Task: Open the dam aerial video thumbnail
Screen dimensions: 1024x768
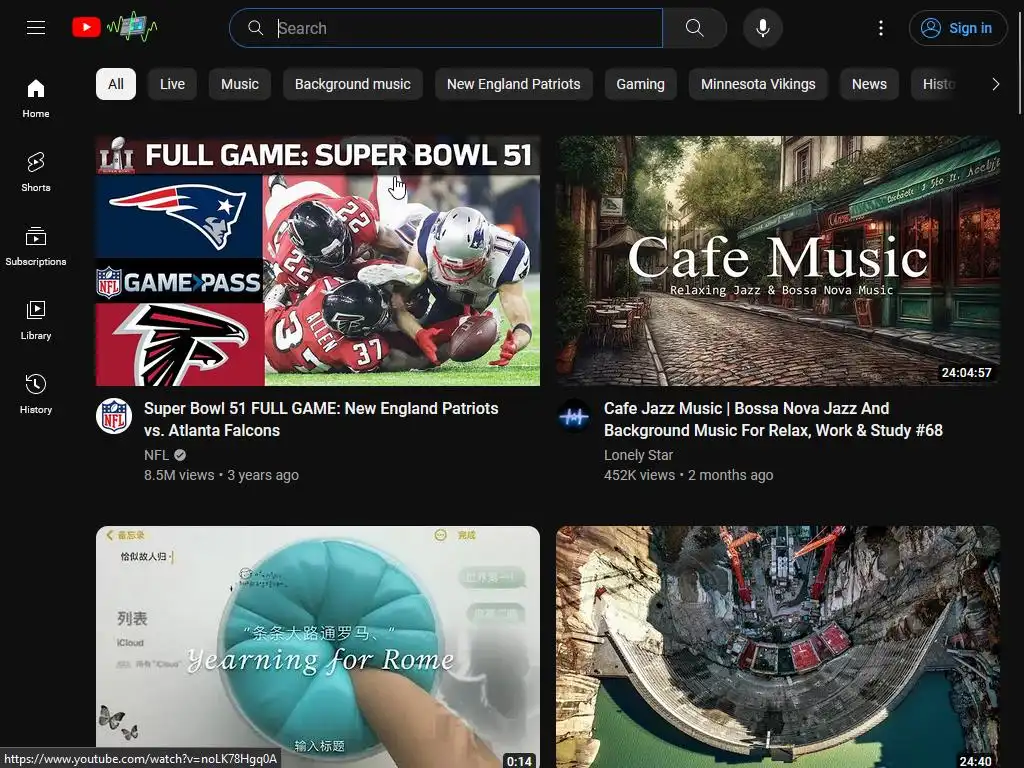Action: 778,647
